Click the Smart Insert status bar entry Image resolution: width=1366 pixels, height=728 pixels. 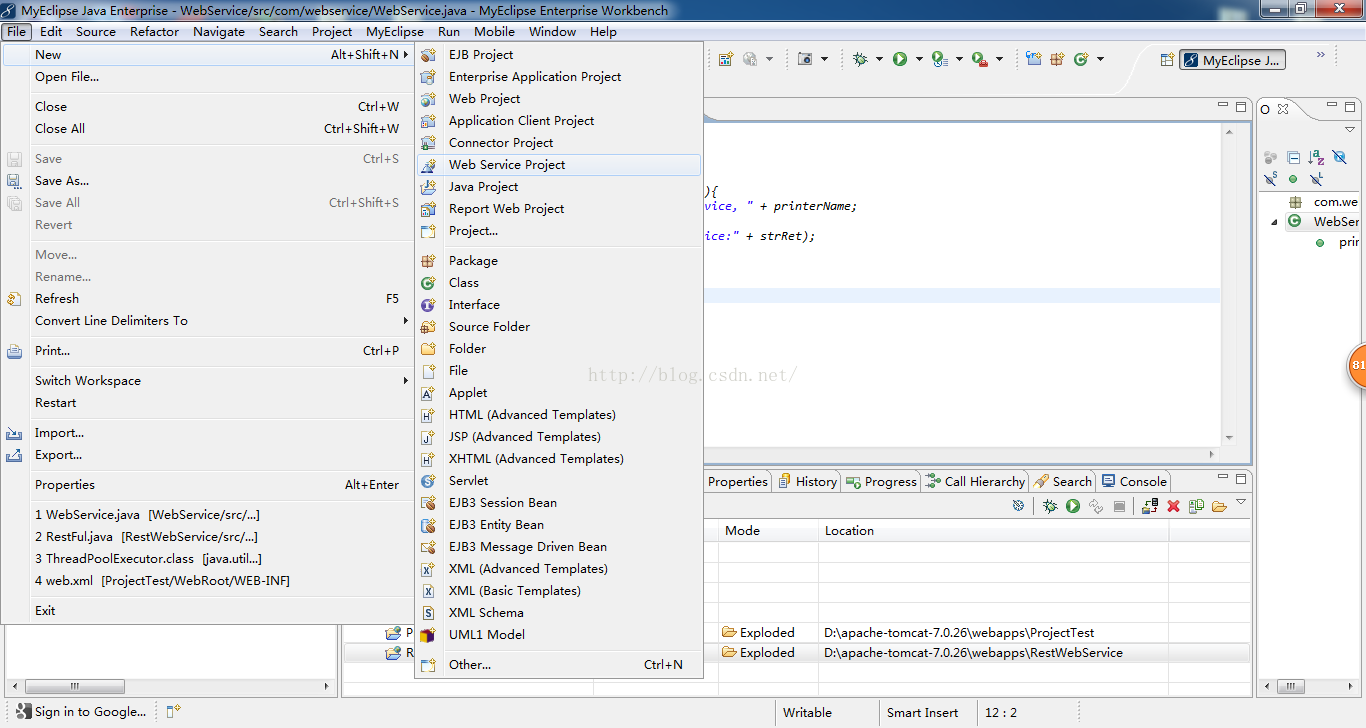[x=922, y=713]
